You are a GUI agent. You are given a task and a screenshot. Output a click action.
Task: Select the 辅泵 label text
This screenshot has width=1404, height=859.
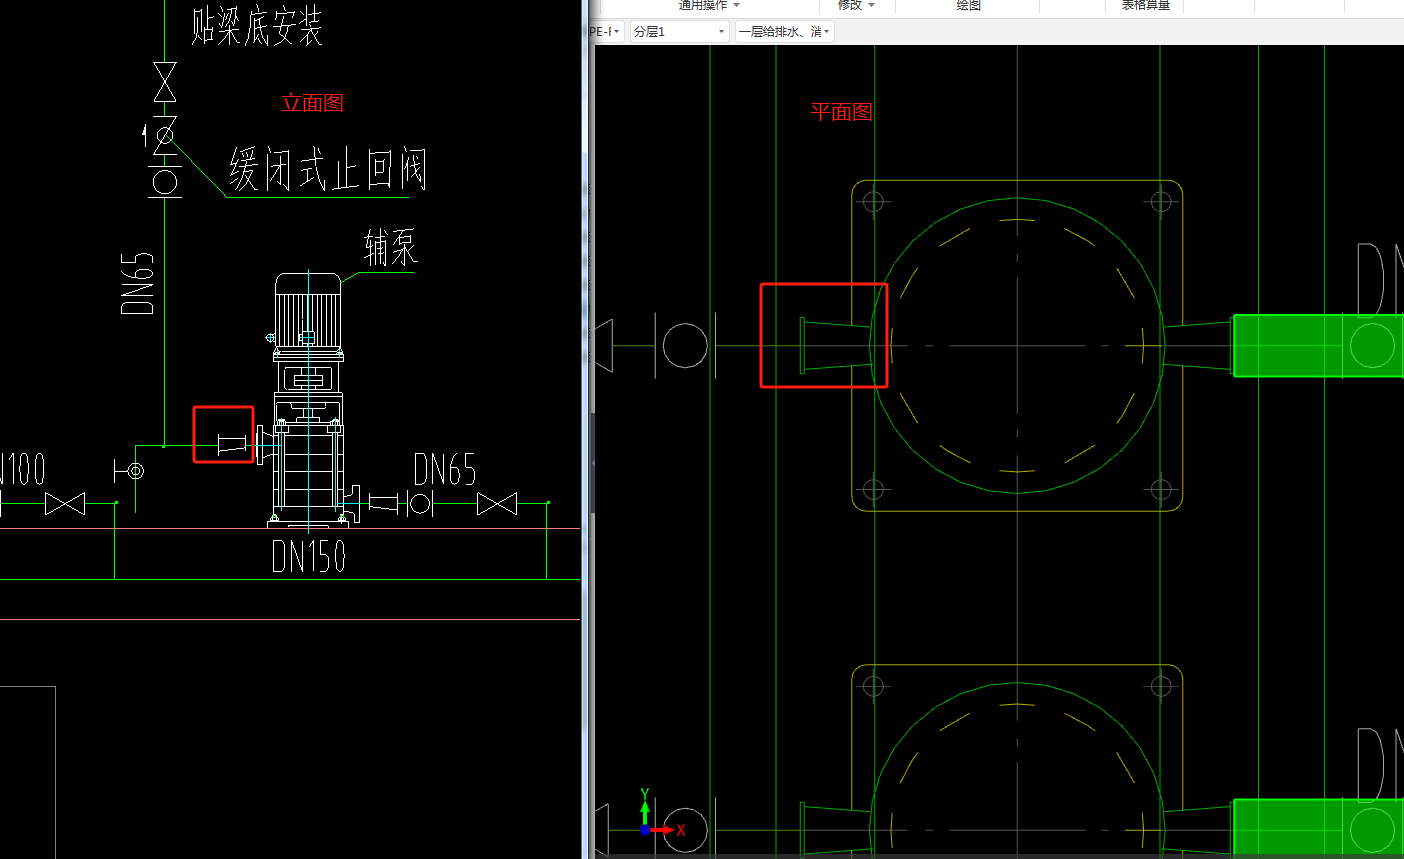(391, 248)
